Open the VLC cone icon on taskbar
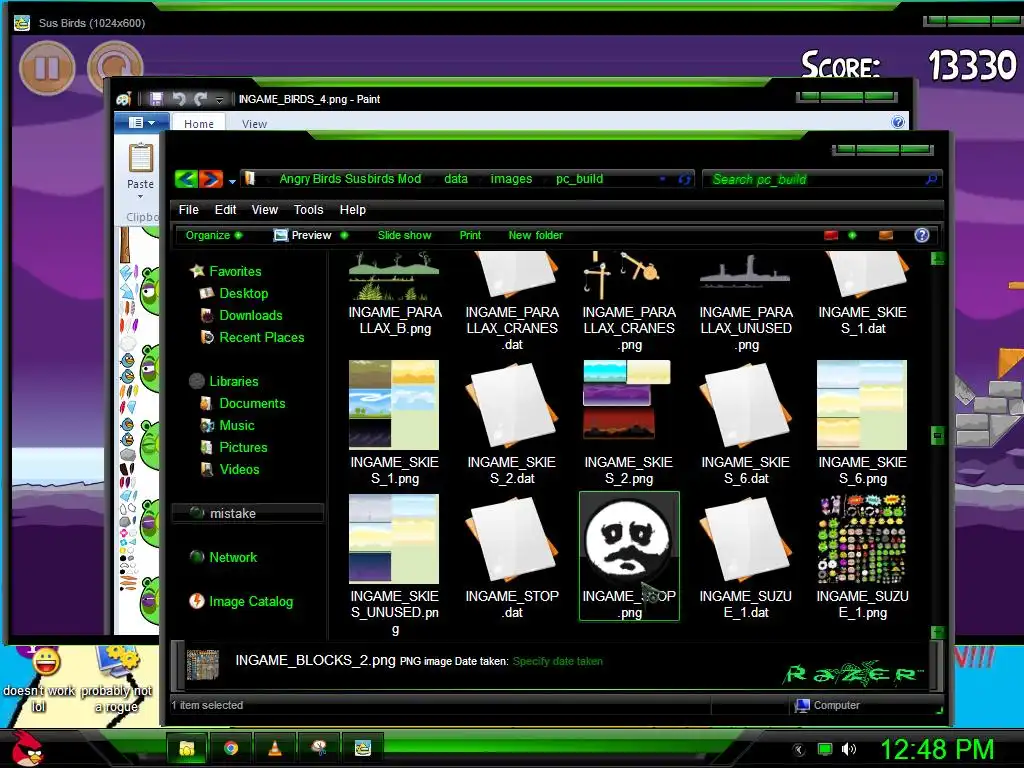Screen dimensions: 1024x768 click(x=275, y=748)
